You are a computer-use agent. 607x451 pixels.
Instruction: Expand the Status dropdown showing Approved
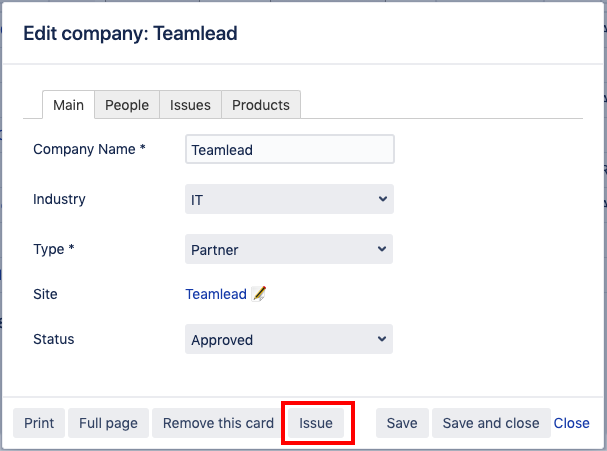[289, 340]
